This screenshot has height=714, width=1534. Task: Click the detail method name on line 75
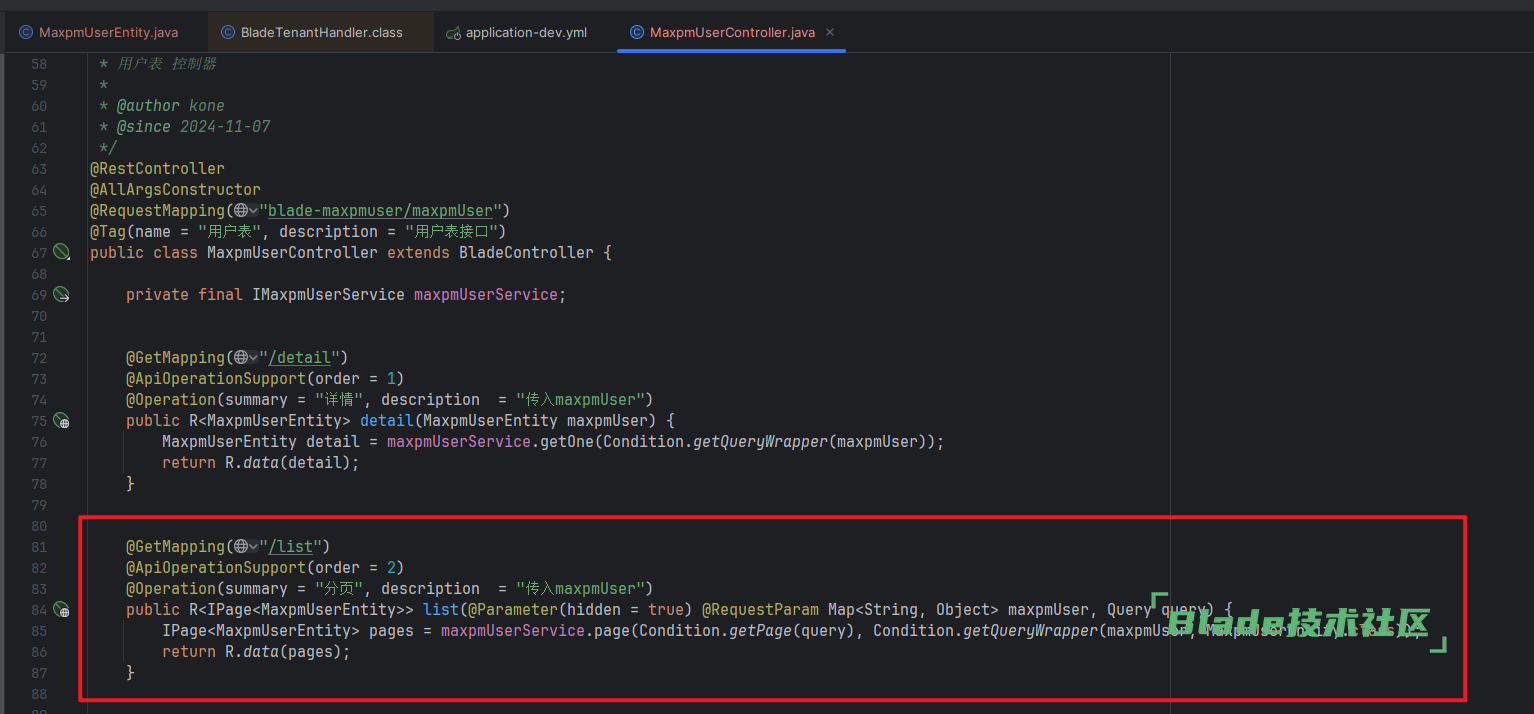[387, 420]
